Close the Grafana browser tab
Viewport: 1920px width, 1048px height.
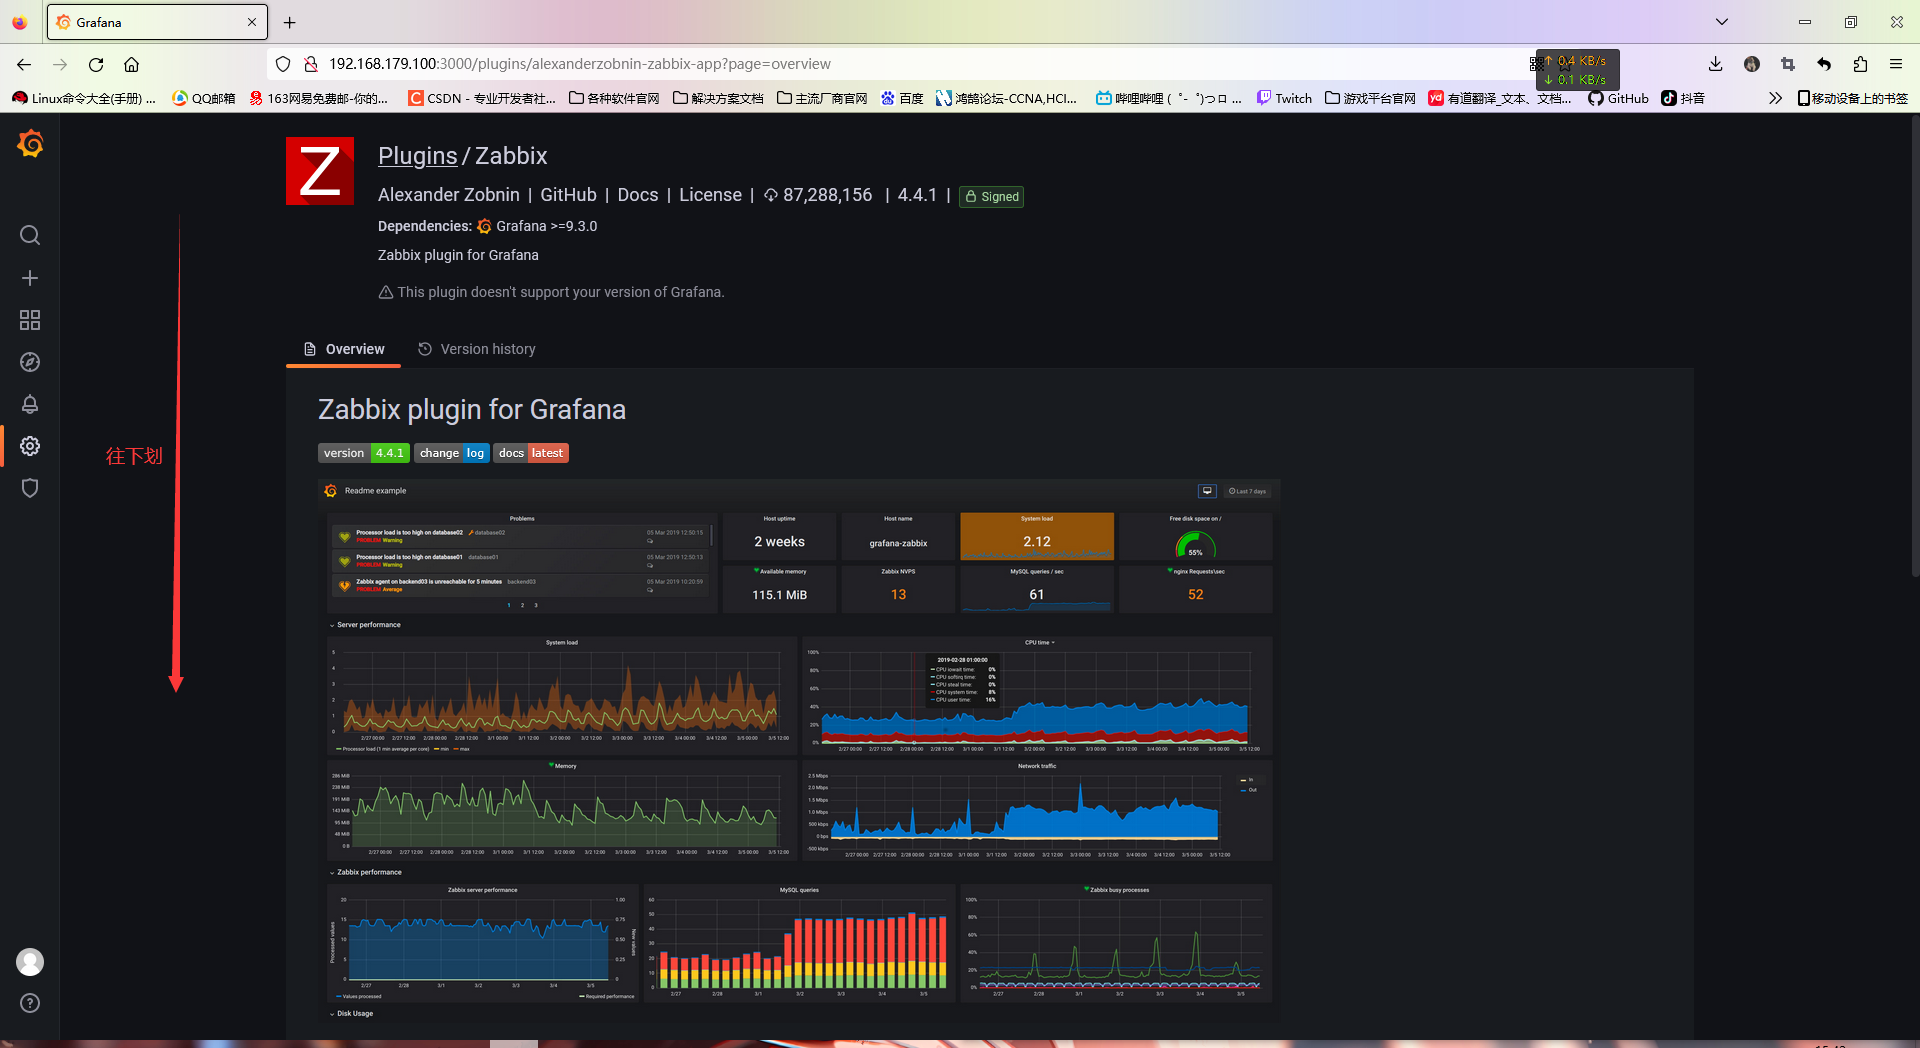(x=252, y=22)
